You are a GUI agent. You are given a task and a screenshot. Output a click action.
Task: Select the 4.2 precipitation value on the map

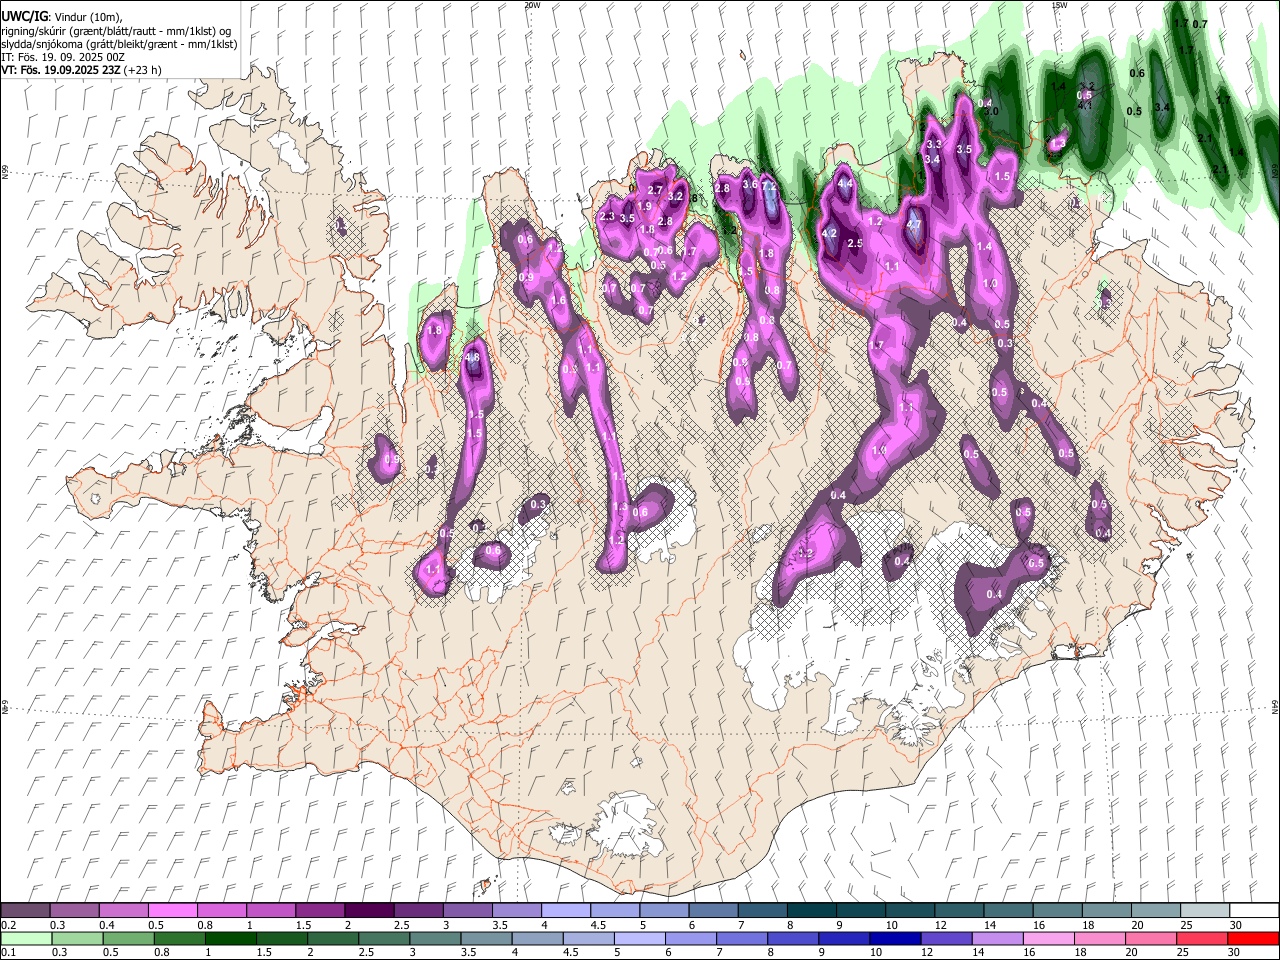(x=828, y=233)
